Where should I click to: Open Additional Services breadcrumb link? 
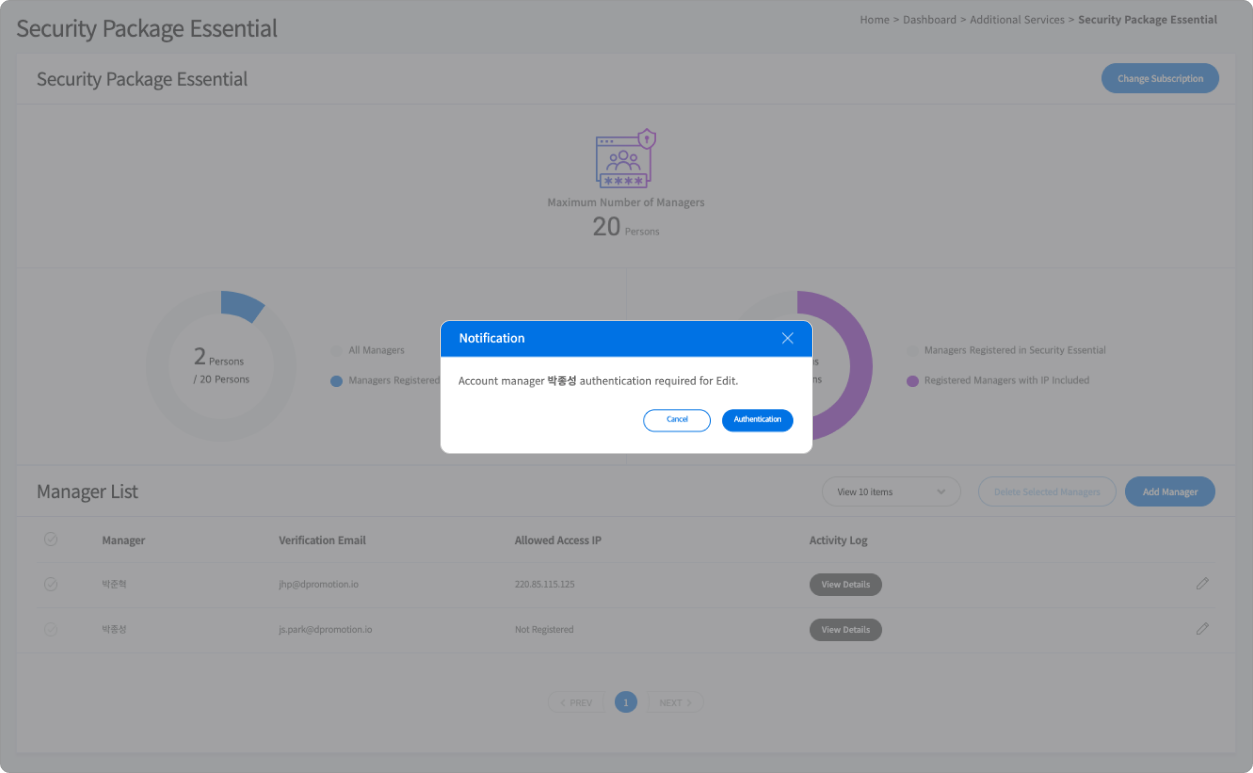click(x=1016, y=20)
